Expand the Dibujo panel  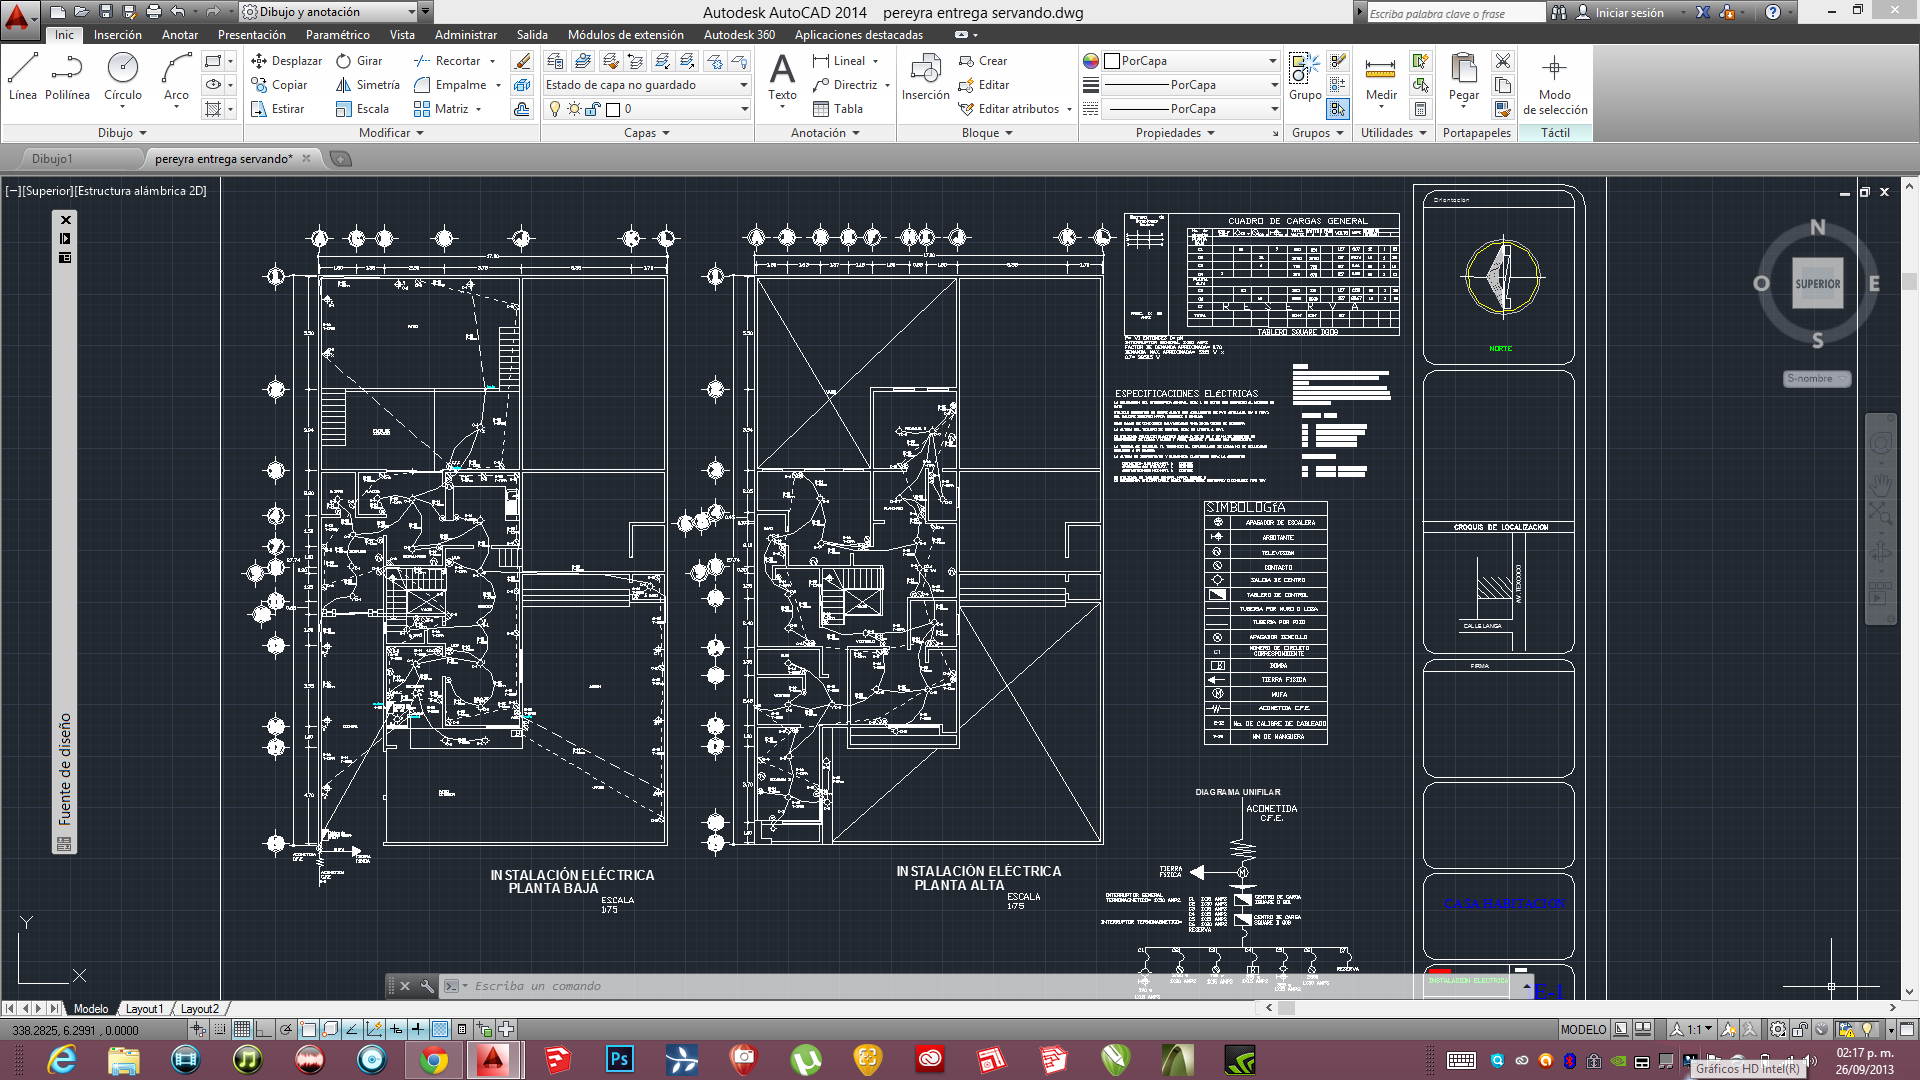[122, 133]
